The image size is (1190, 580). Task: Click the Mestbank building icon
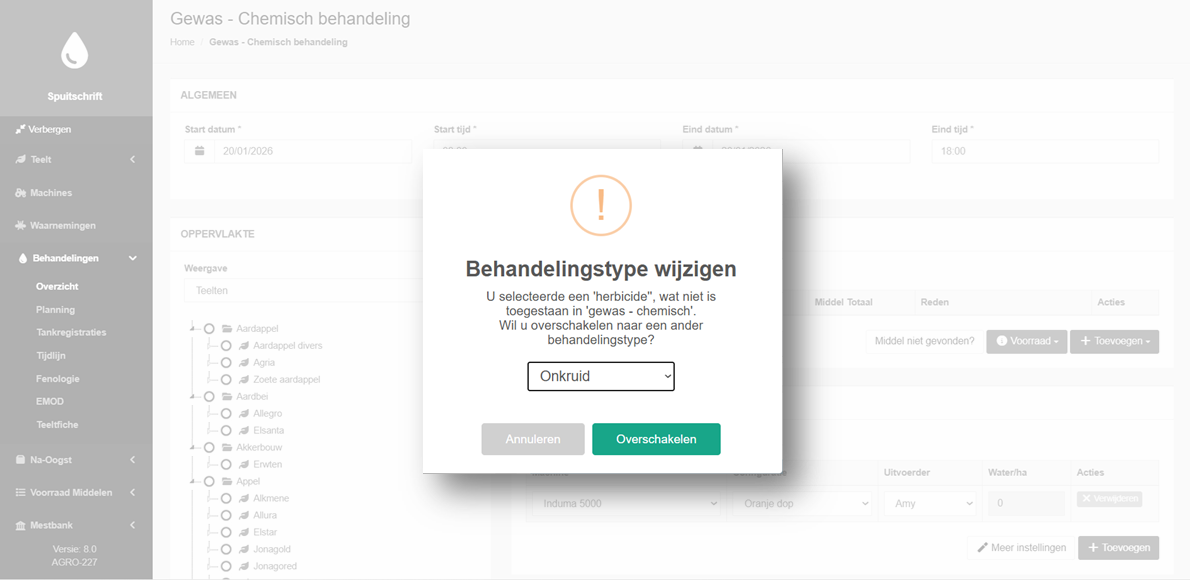coord(20,525)
